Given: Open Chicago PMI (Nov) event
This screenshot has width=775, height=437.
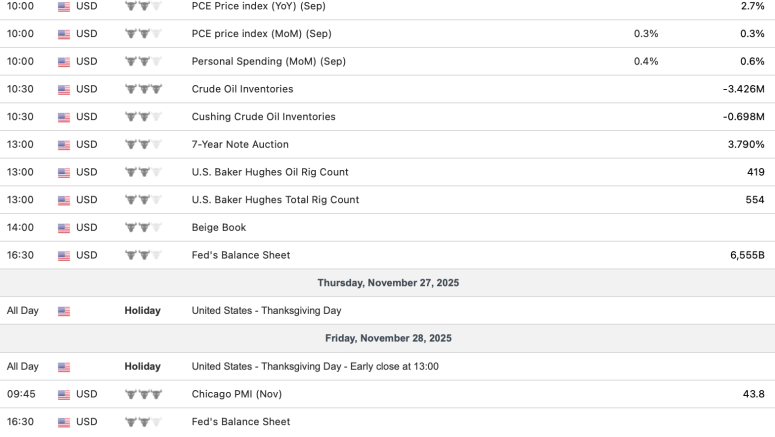Looking at the screenshot, I should click(237, 394).
